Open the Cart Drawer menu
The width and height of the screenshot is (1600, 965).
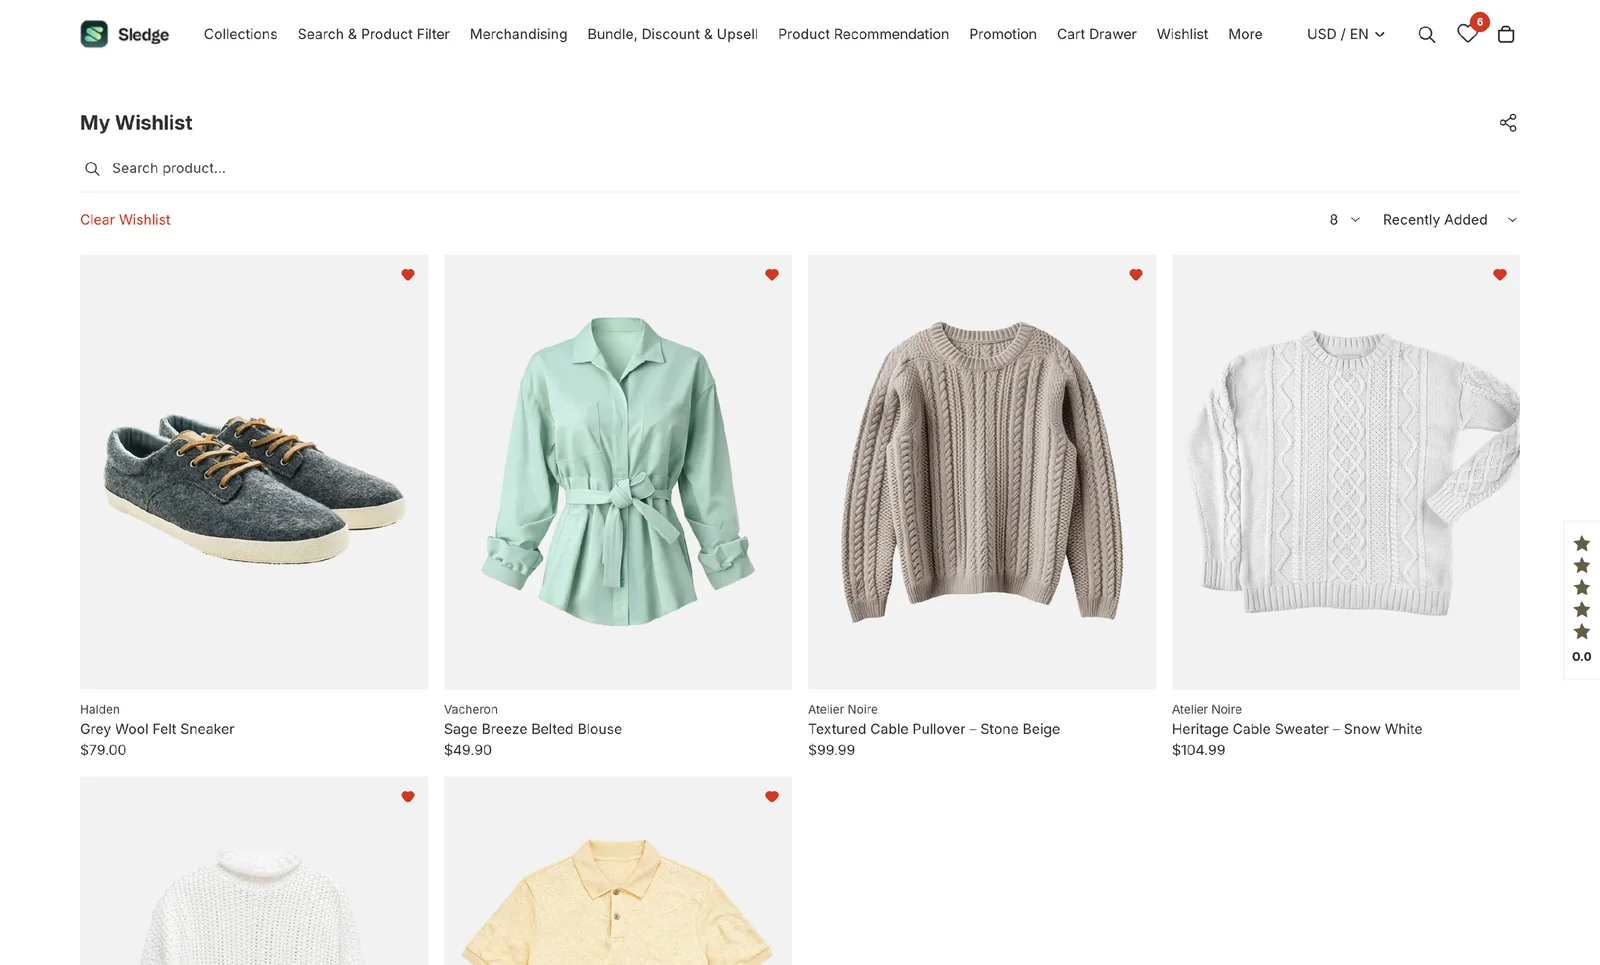pyautogui.click(x=1097, y=34)
